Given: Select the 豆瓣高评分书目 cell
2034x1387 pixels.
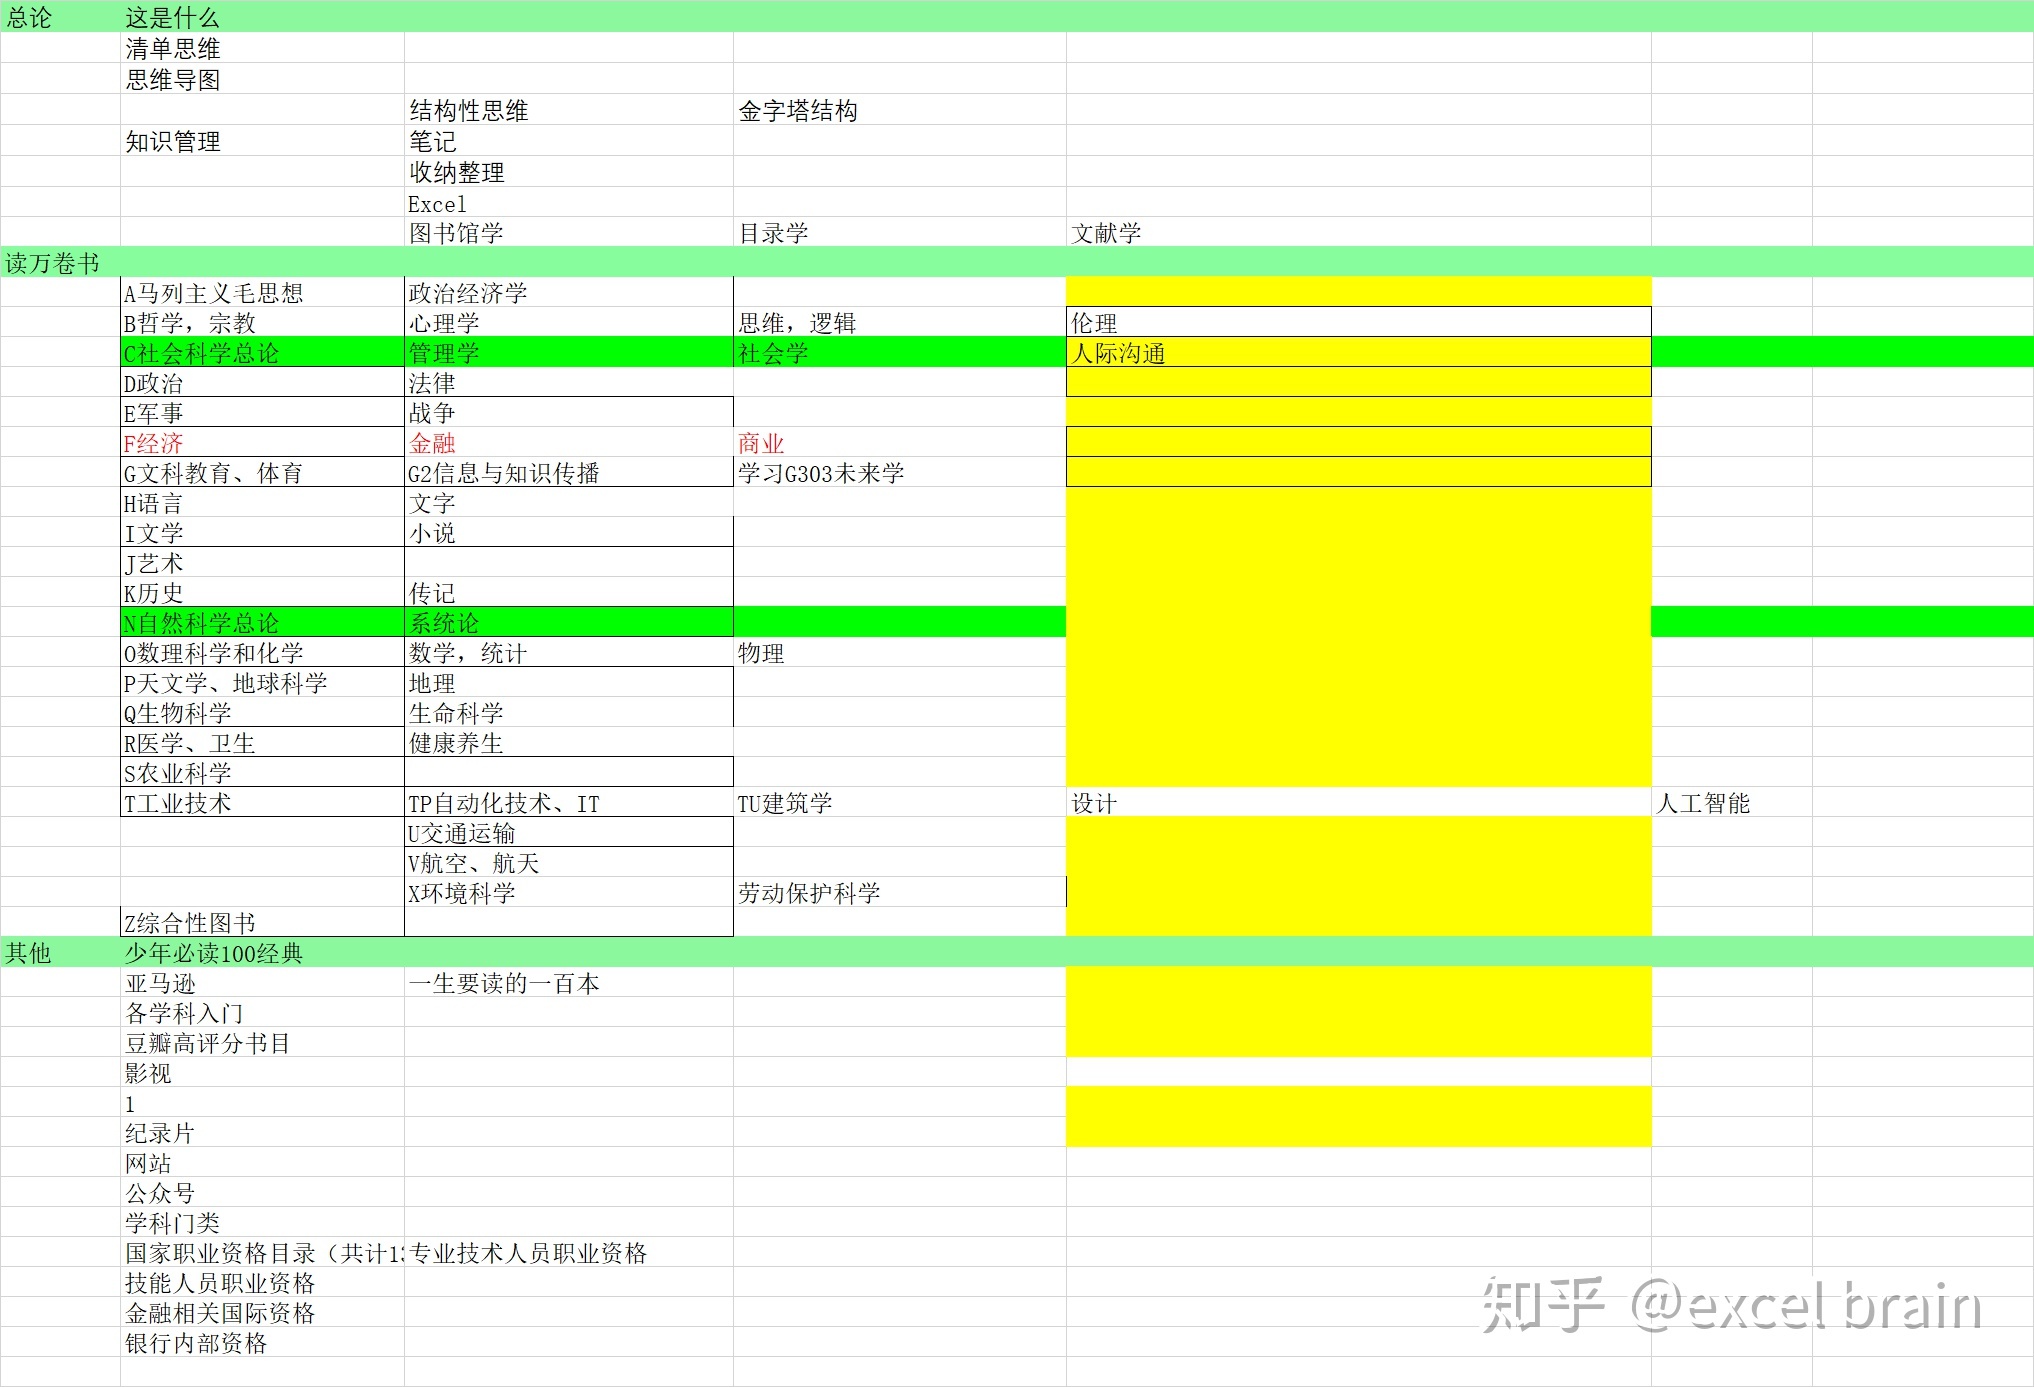Looking at the screenshot, I should coord(207,1043).
